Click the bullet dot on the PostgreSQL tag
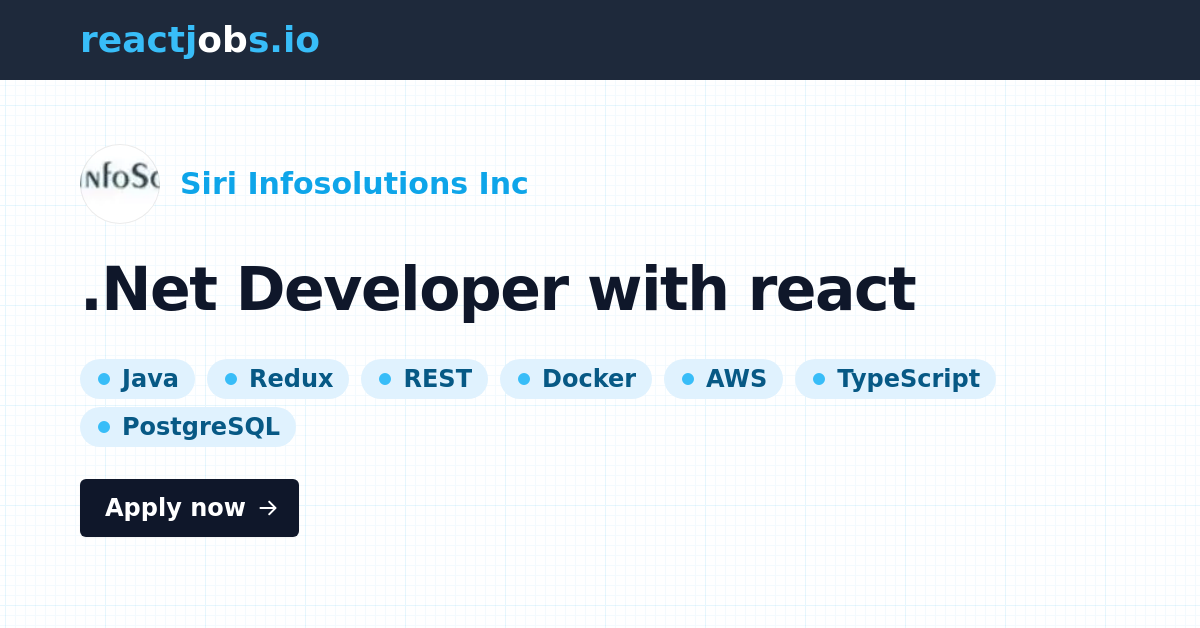The width and height of the screenshot is (1200, 628). tap(104, 427)
